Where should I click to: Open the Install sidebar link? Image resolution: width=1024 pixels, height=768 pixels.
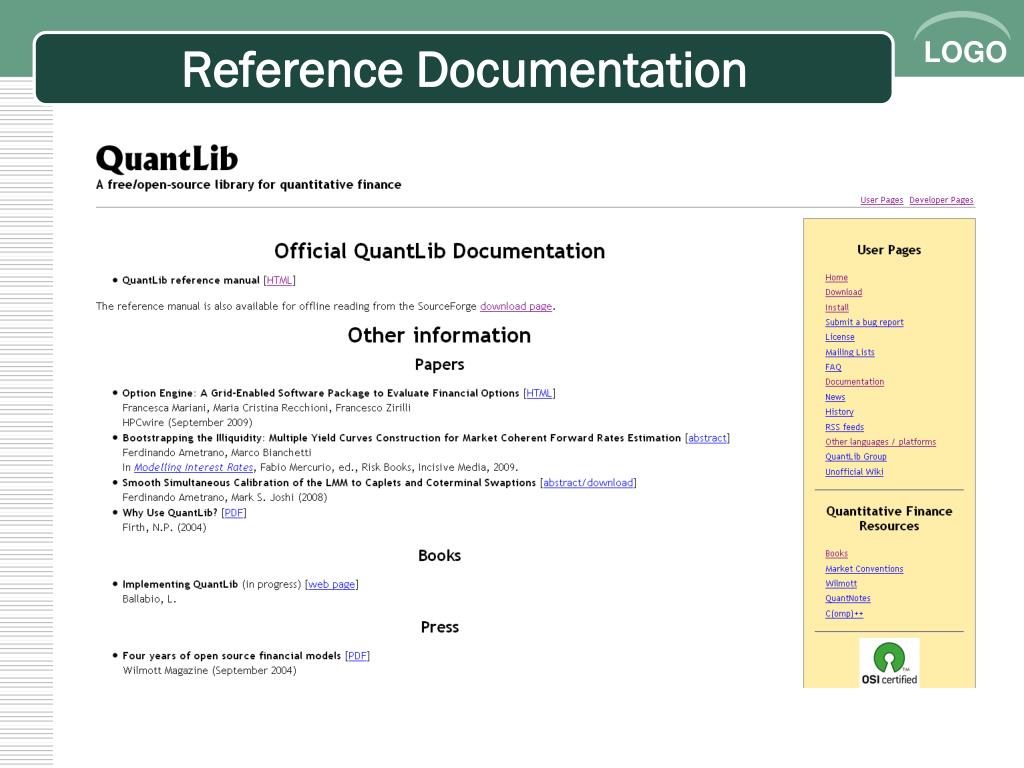pyautogui.click(x=837, y=308)
